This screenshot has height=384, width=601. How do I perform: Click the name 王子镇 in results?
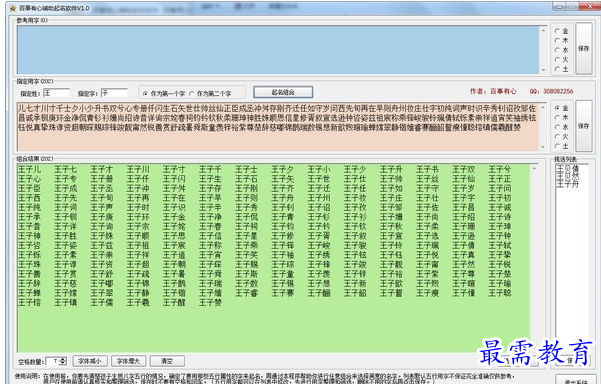pyautogui.click(x=66, y=302)
